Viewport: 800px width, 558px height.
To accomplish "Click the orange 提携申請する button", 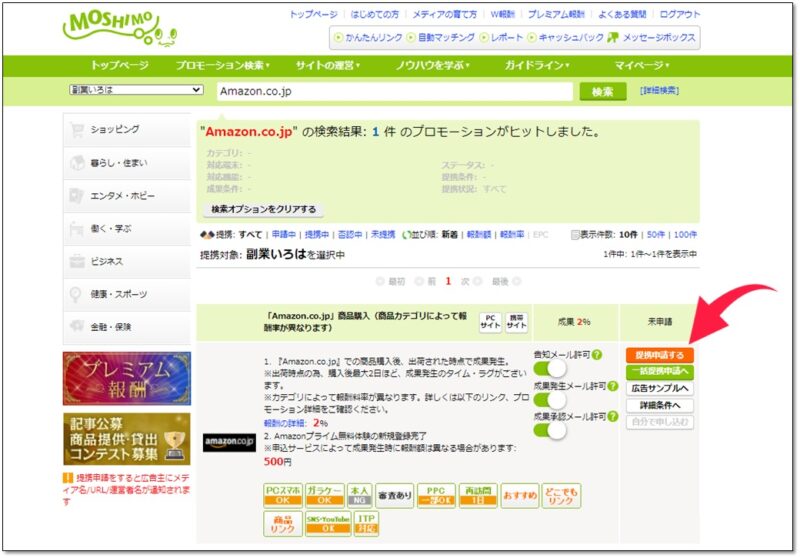I will pyautogui.click(x=659, y=355).
